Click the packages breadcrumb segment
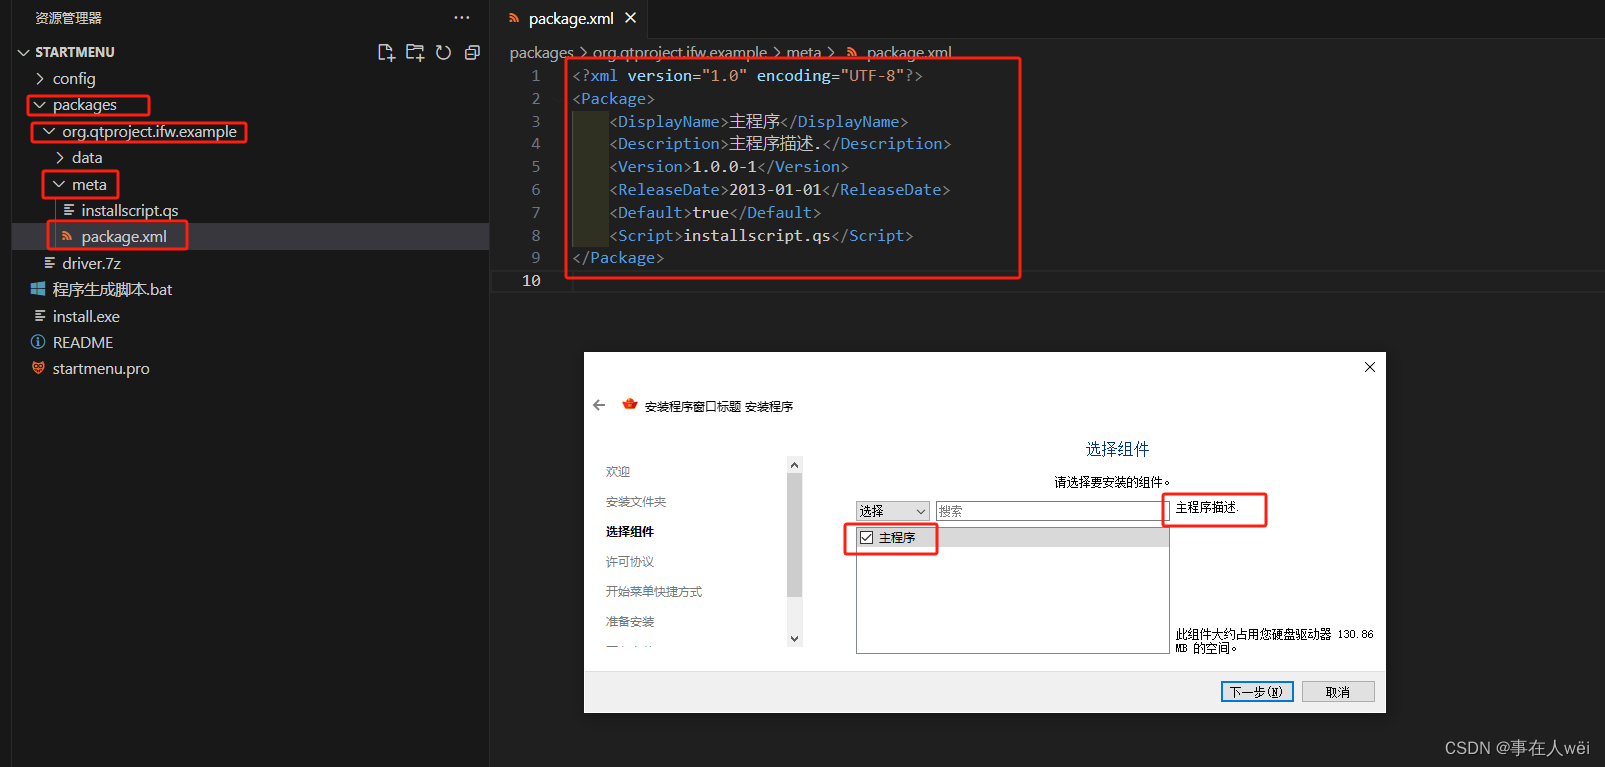The width and height of the screenshot is (1605, 767). click(541, 52)
